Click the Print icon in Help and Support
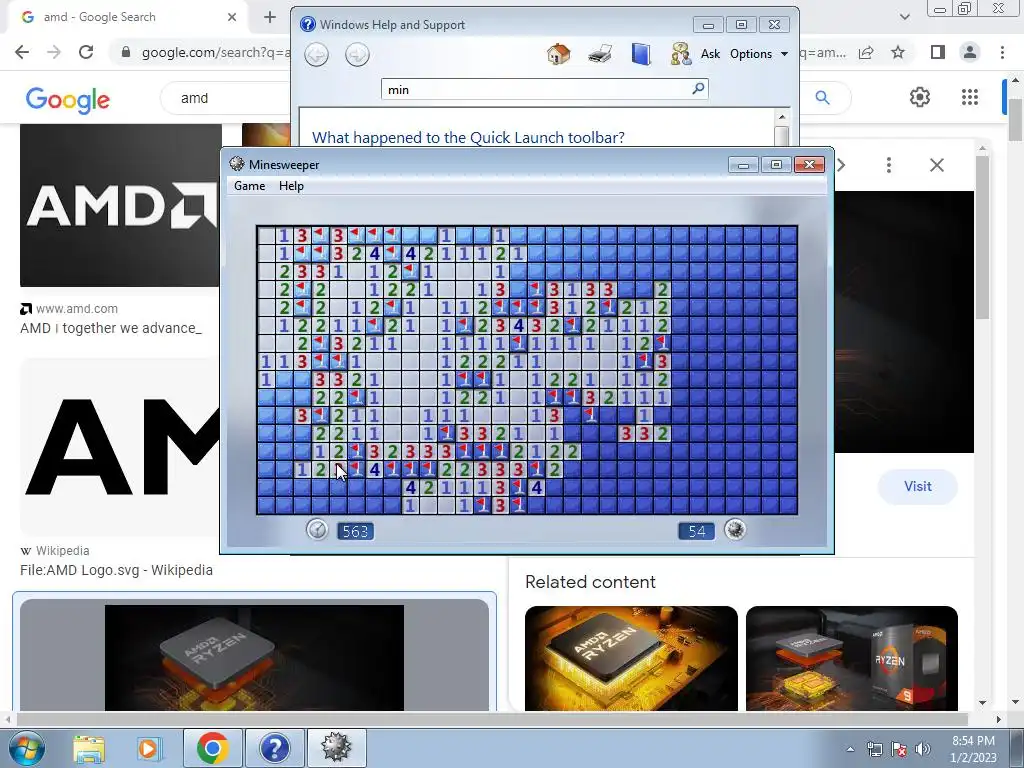Viewport: 1024px width, 768px height. 600,54
